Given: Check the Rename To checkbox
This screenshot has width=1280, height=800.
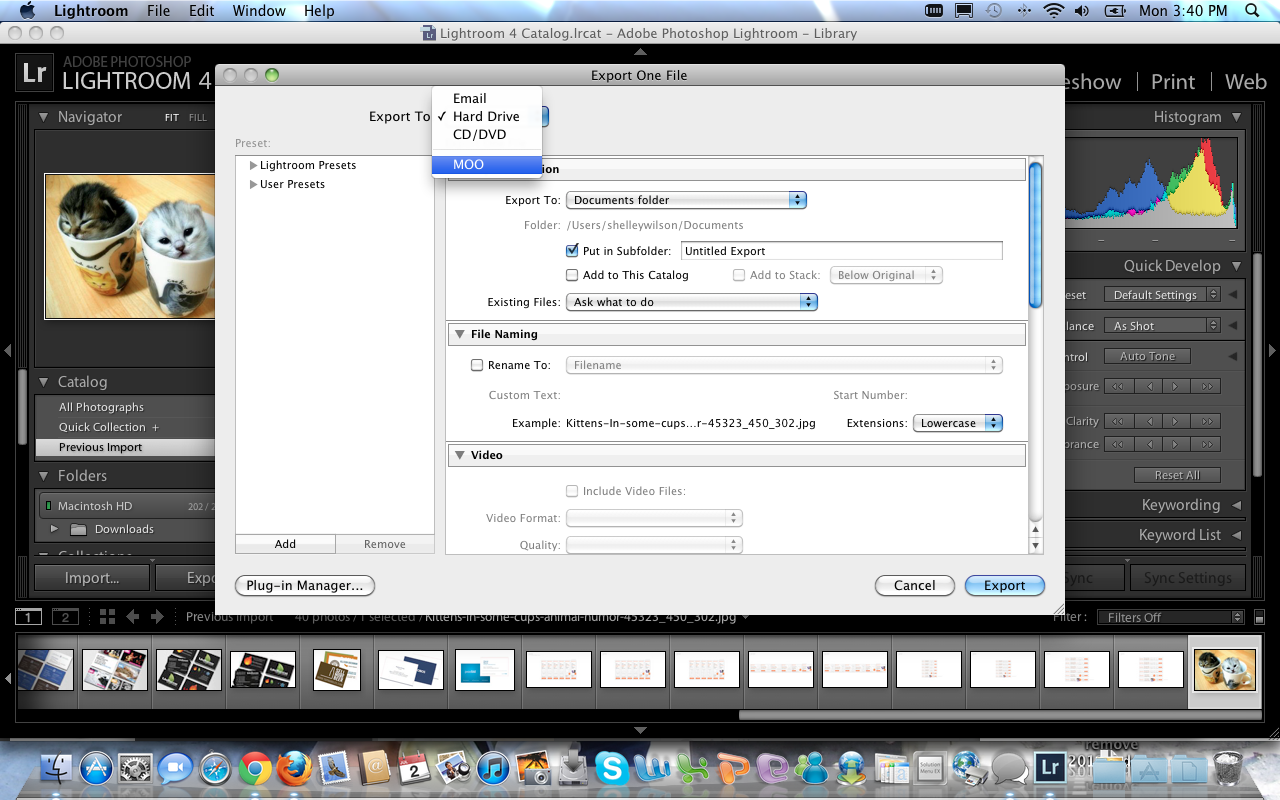Looking at the screenshot, I should (477, 365).
